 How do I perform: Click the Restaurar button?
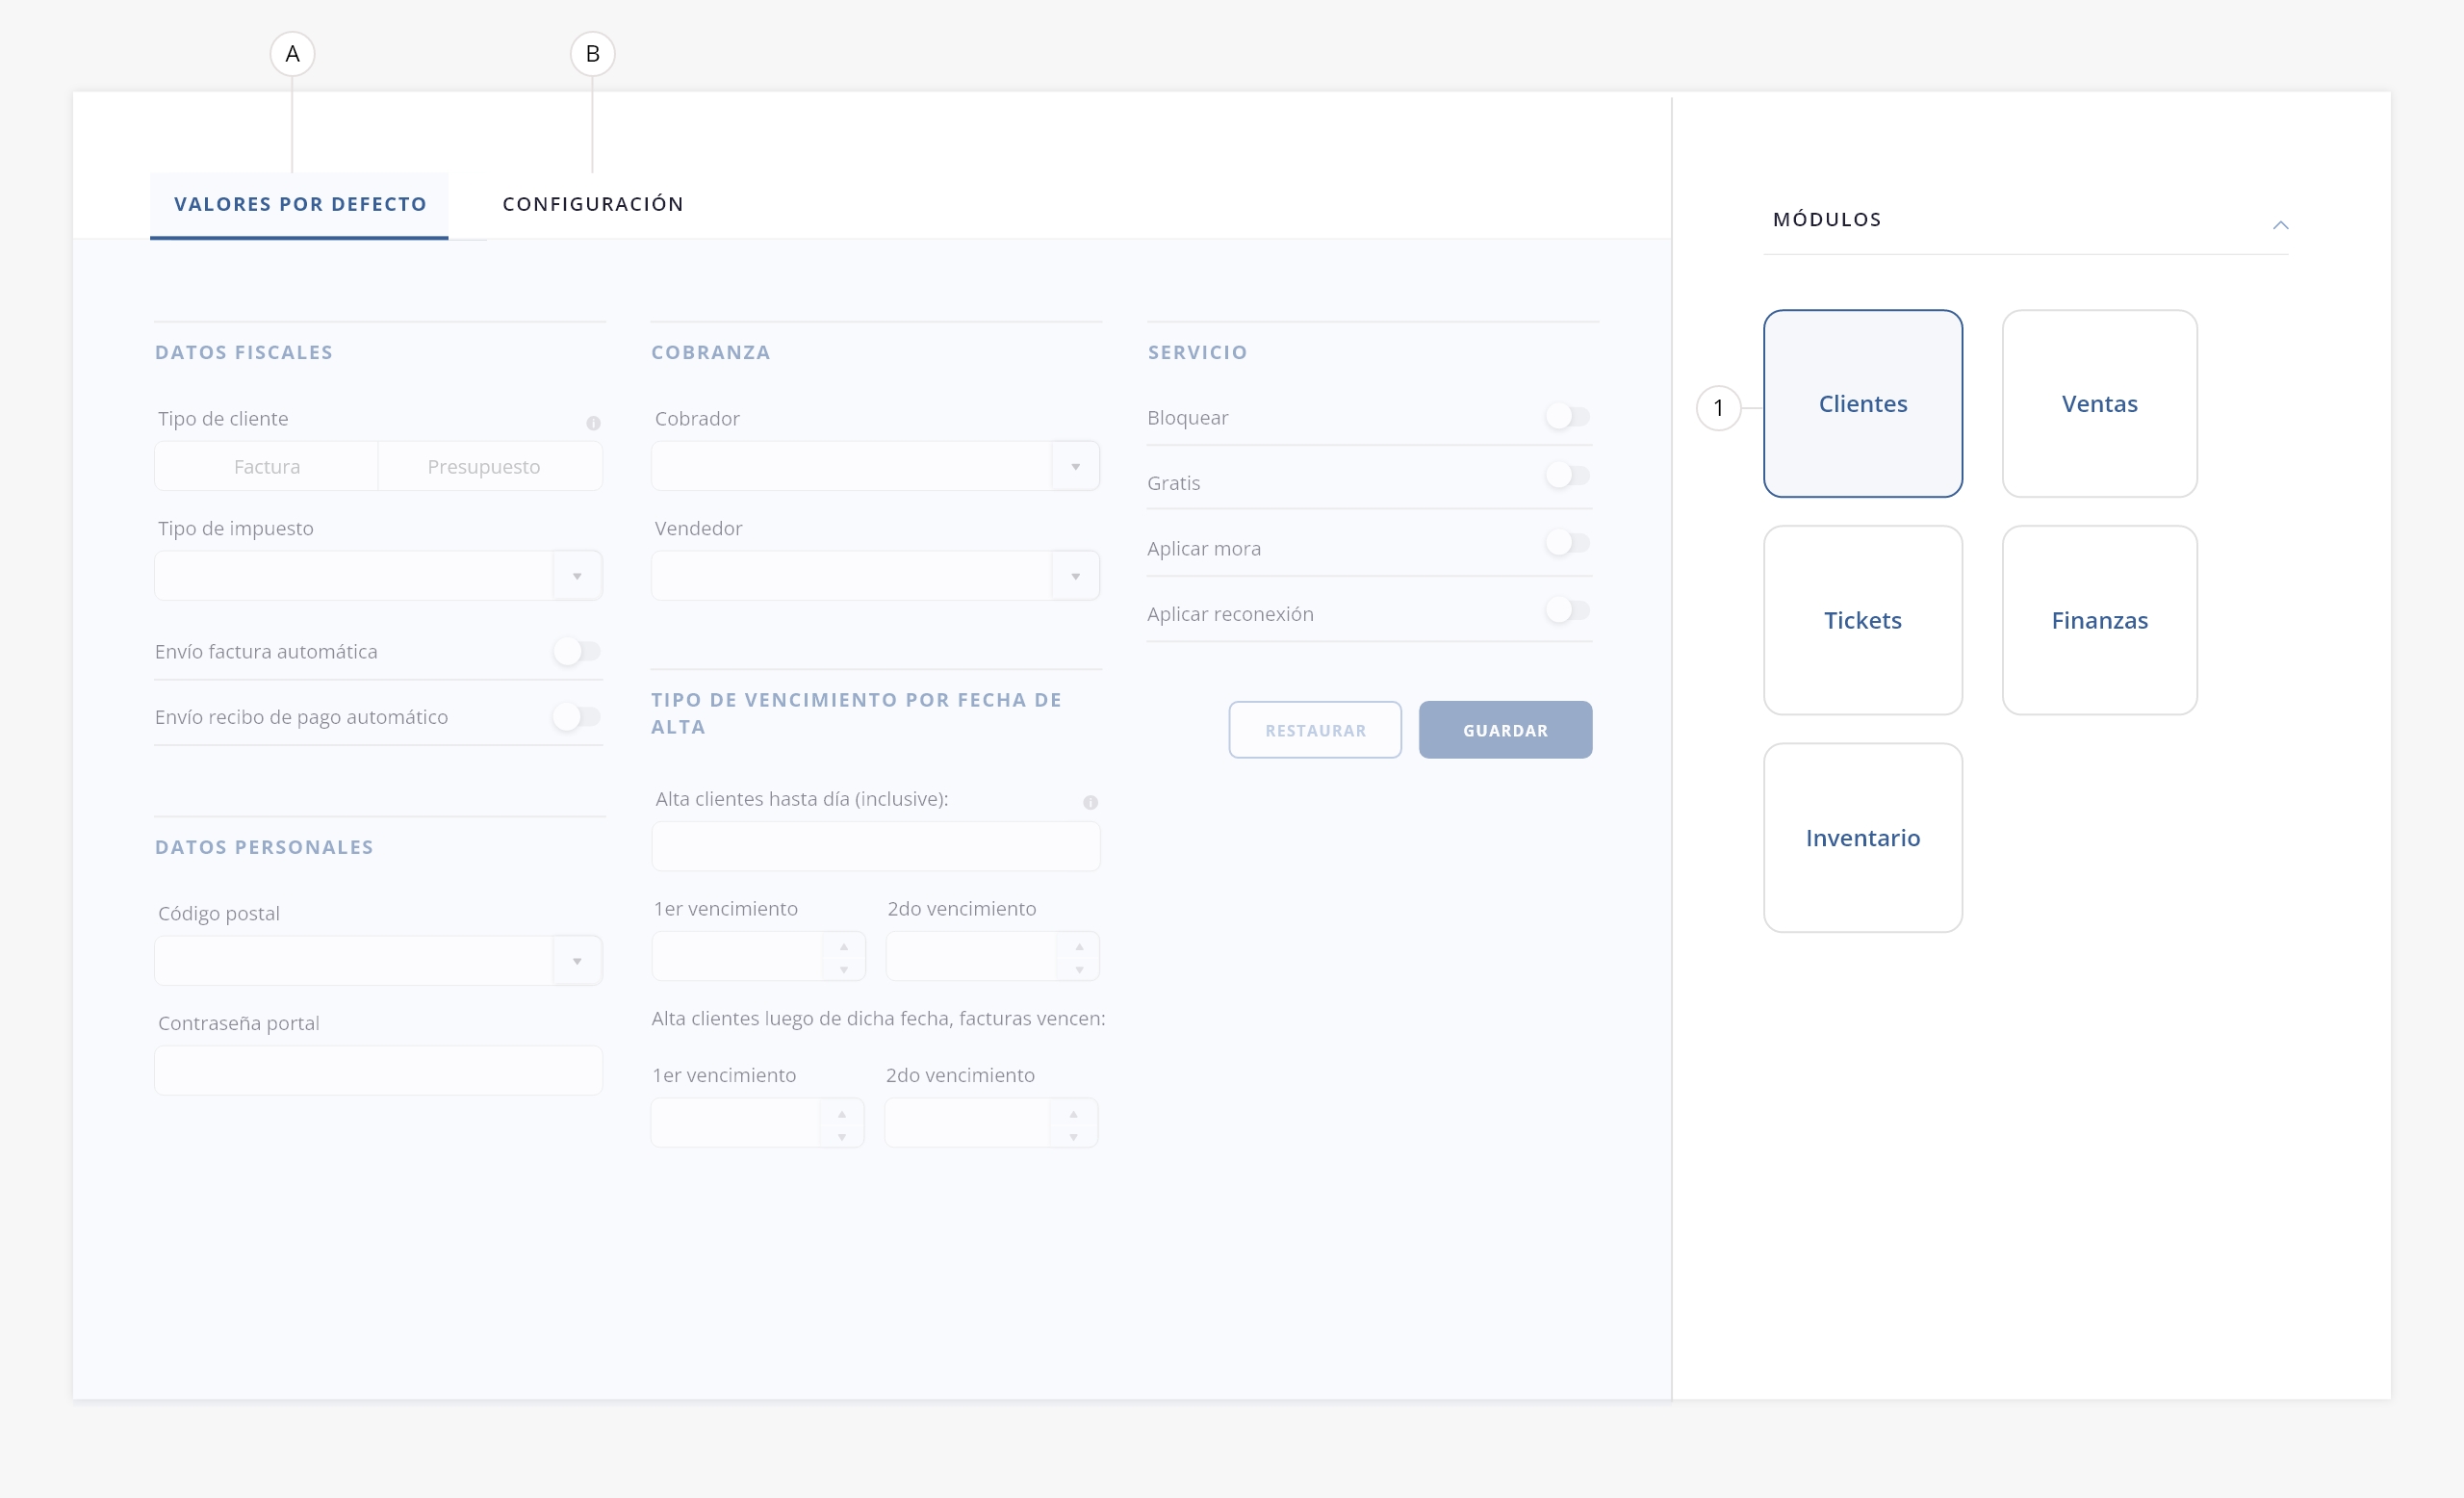tap(1314, 730)
